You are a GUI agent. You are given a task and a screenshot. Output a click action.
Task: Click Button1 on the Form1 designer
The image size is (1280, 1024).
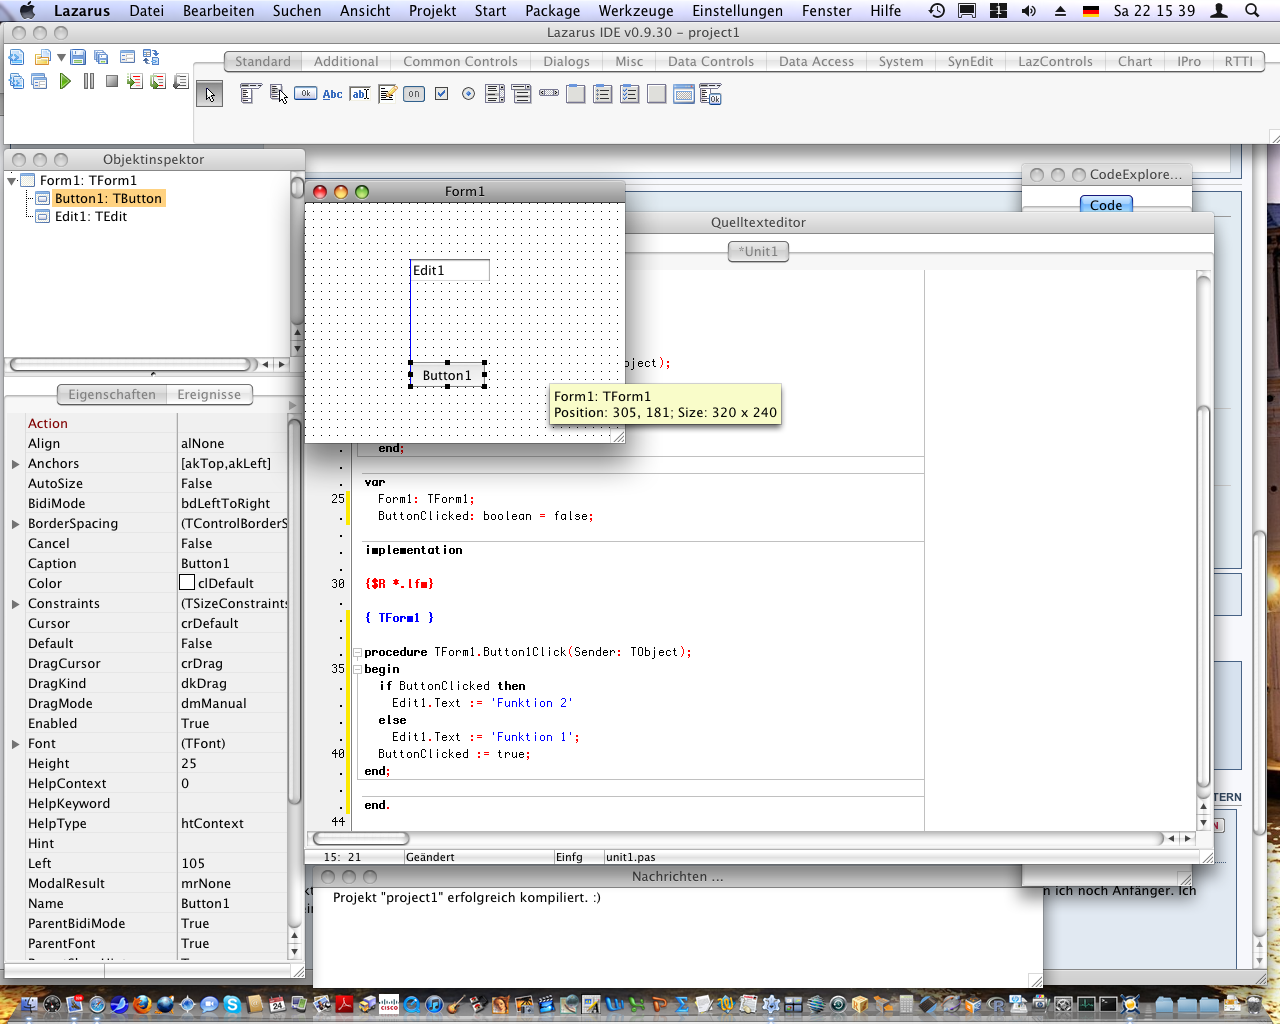[447, 375]
